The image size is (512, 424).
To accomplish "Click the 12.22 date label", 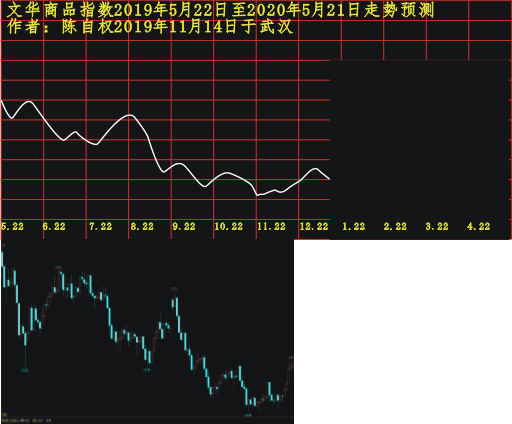I will click(x=314, y=226).
